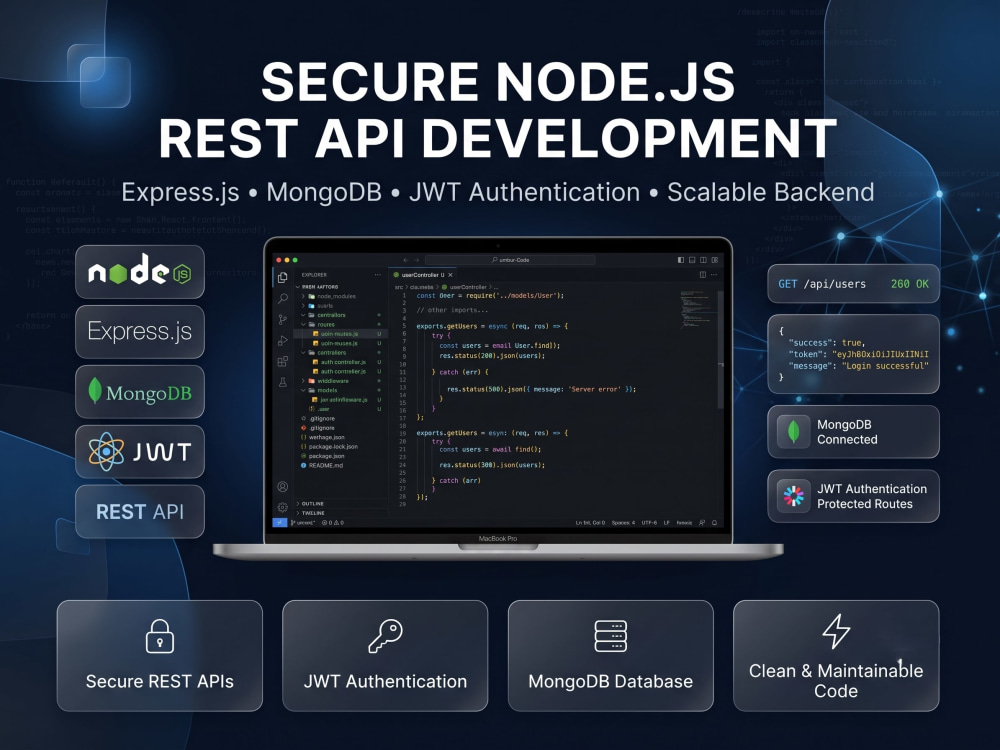1000x750 pixels.
Task: Open the Run and Debug view
Action: pyautogui.click(x=283, y=341)
